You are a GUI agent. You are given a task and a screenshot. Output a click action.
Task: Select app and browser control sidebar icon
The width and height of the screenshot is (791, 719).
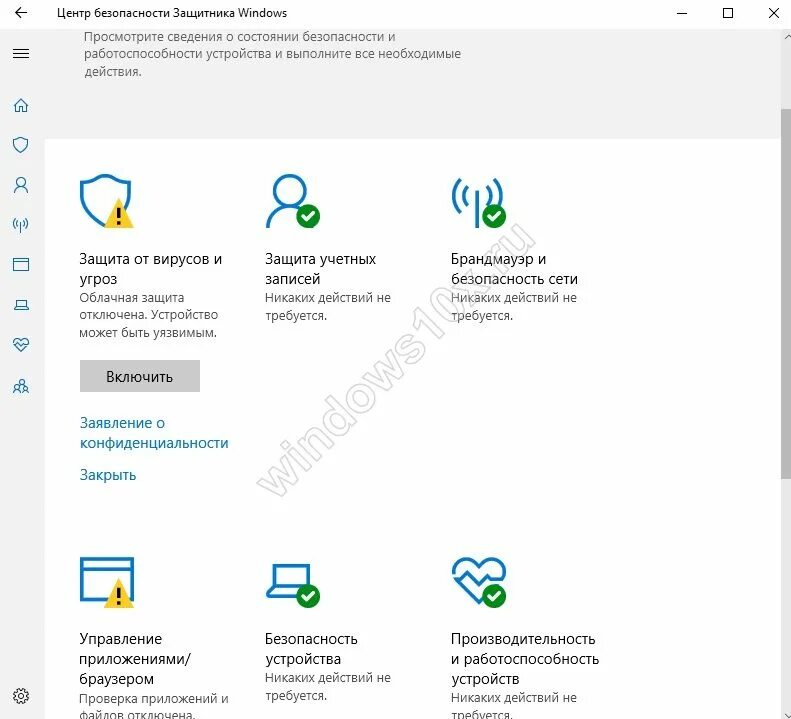21,264
